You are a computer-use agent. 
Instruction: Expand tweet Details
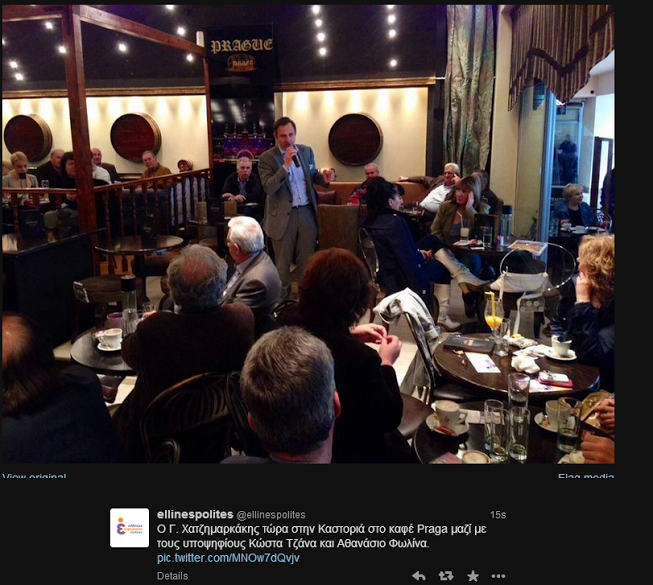pos(172,576)
